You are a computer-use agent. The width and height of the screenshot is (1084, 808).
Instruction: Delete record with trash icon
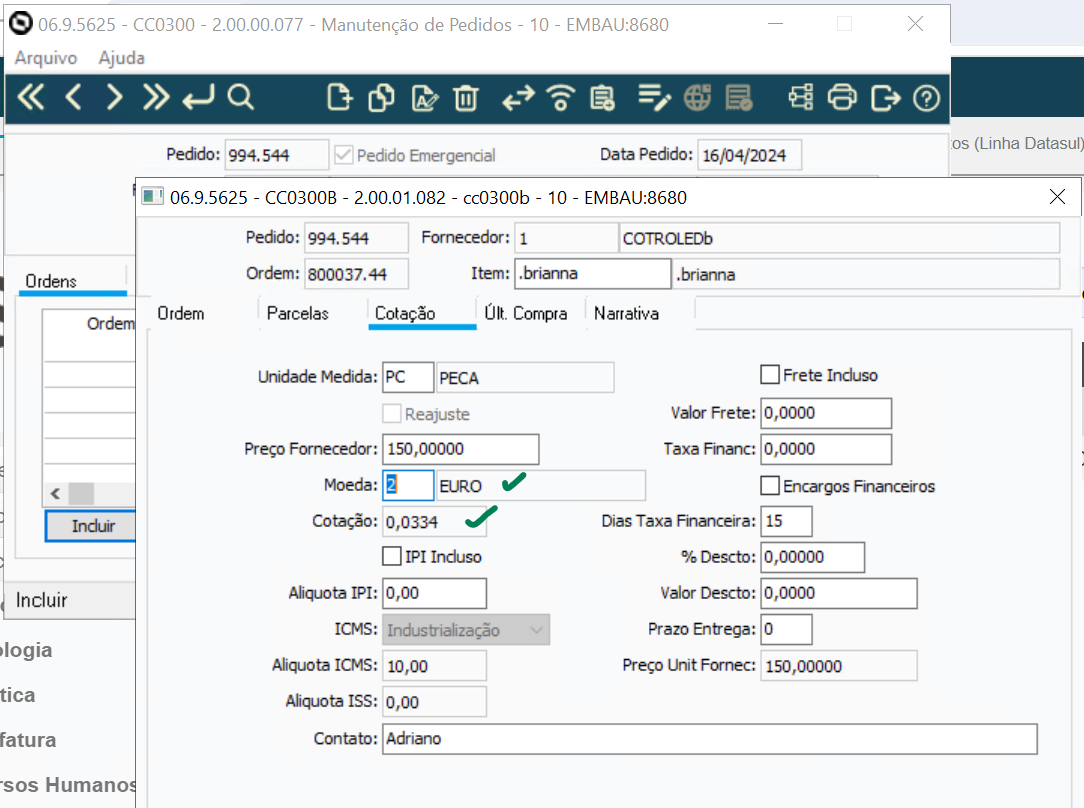(x=466, y=98)
